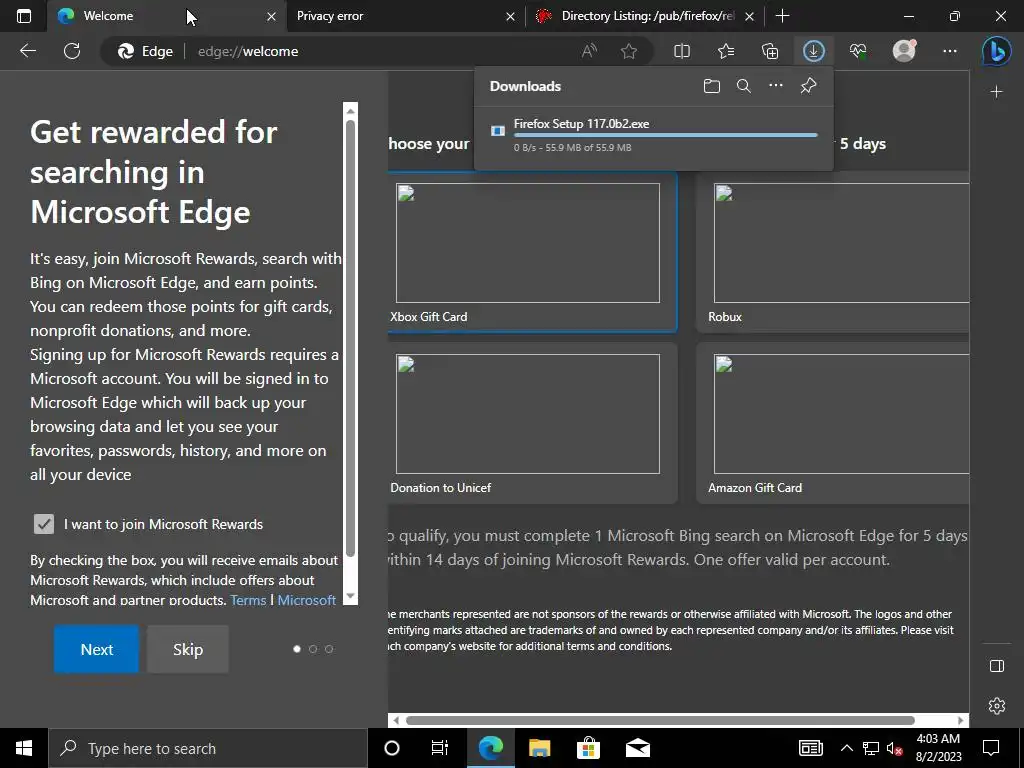1024x768 pixels.
Task: Select the Robux reward card
Action: click(833, 252)
